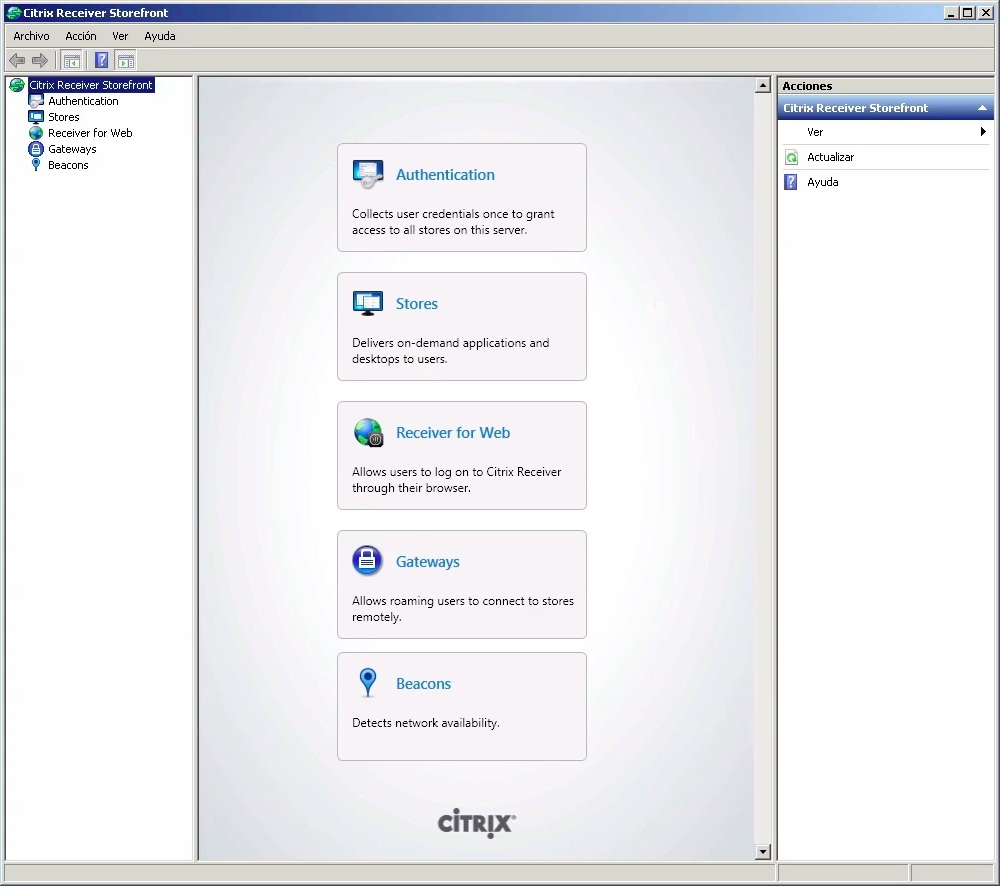This screenshot has height=886, width=1000.
Task: Click text 'Collects user credentials once to grant'
Action: point(453,214)
